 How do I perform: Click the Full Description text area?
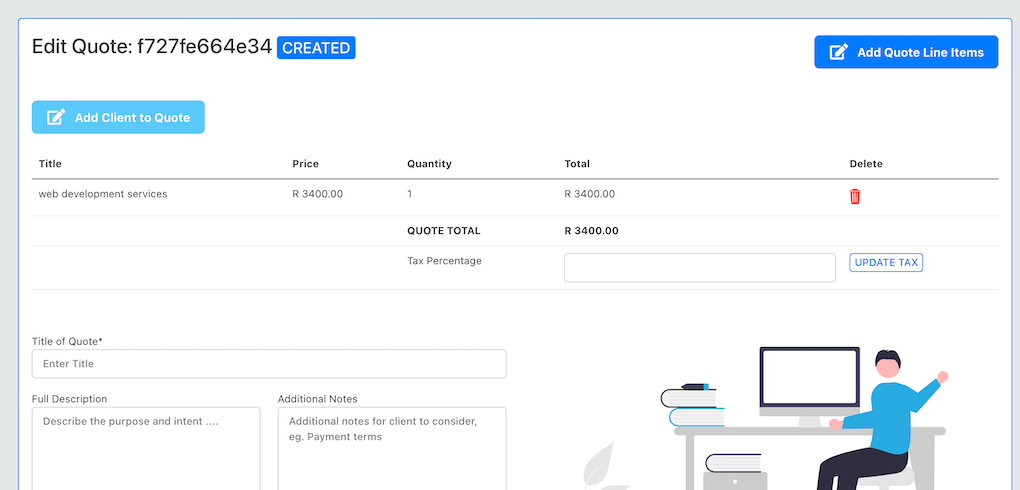click(x=146, y=448)
